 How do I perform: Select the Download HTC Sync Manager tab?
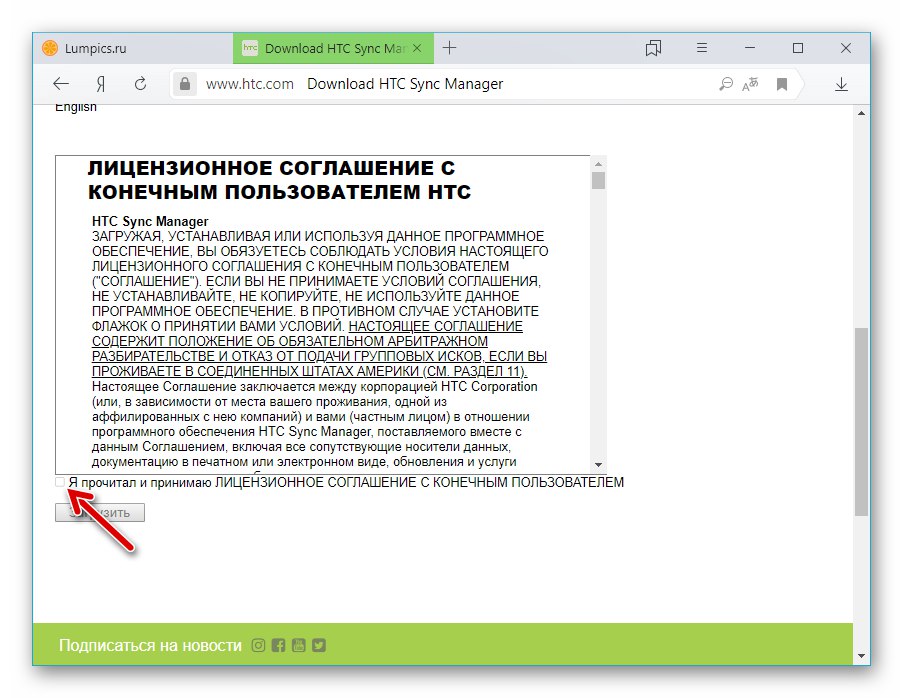coord(333,48)
